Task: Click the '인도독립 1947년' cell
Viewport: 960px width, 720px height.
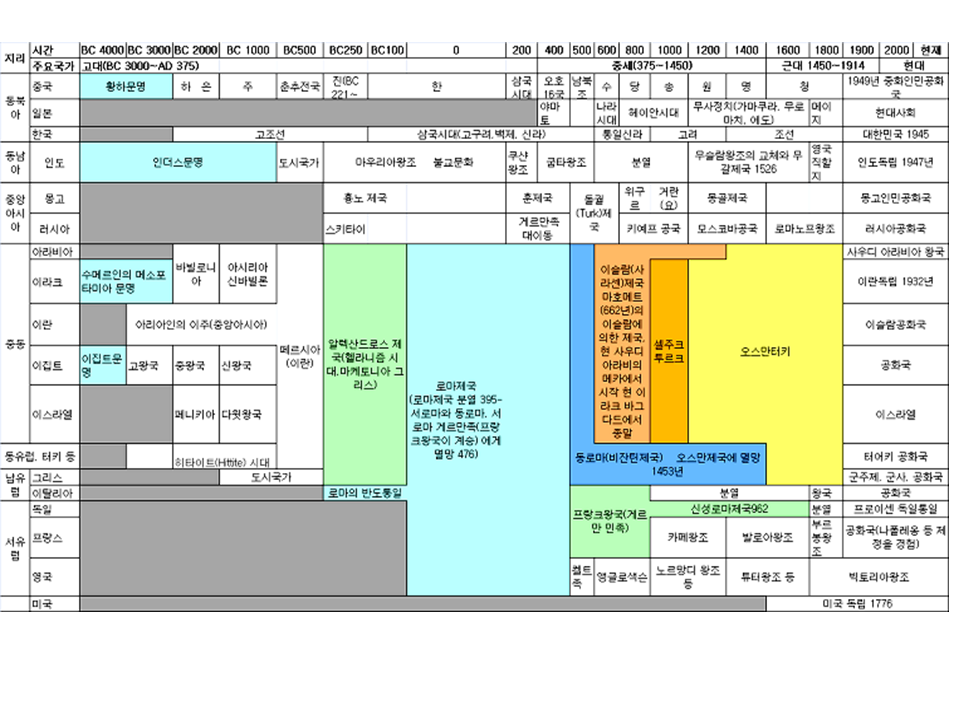Action: coord(895,162)
